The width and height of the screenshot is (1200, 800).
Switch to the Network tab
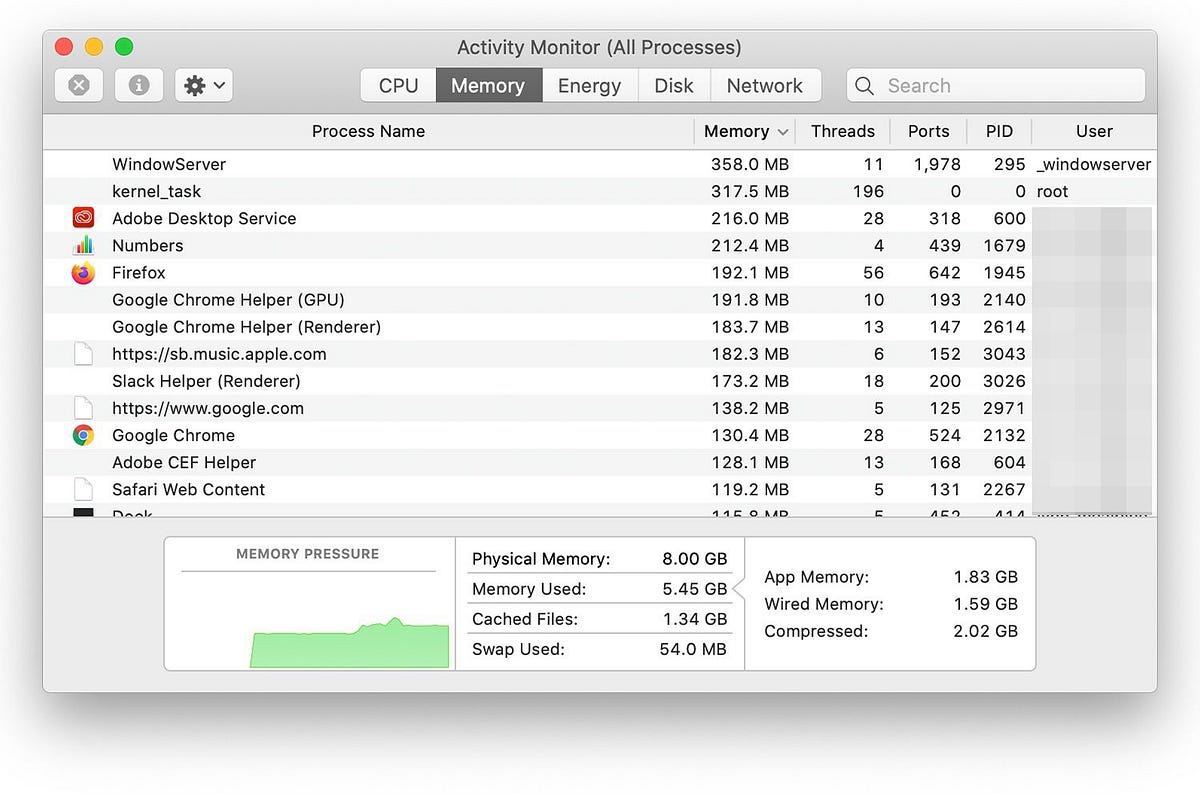[x=765, y=86]
